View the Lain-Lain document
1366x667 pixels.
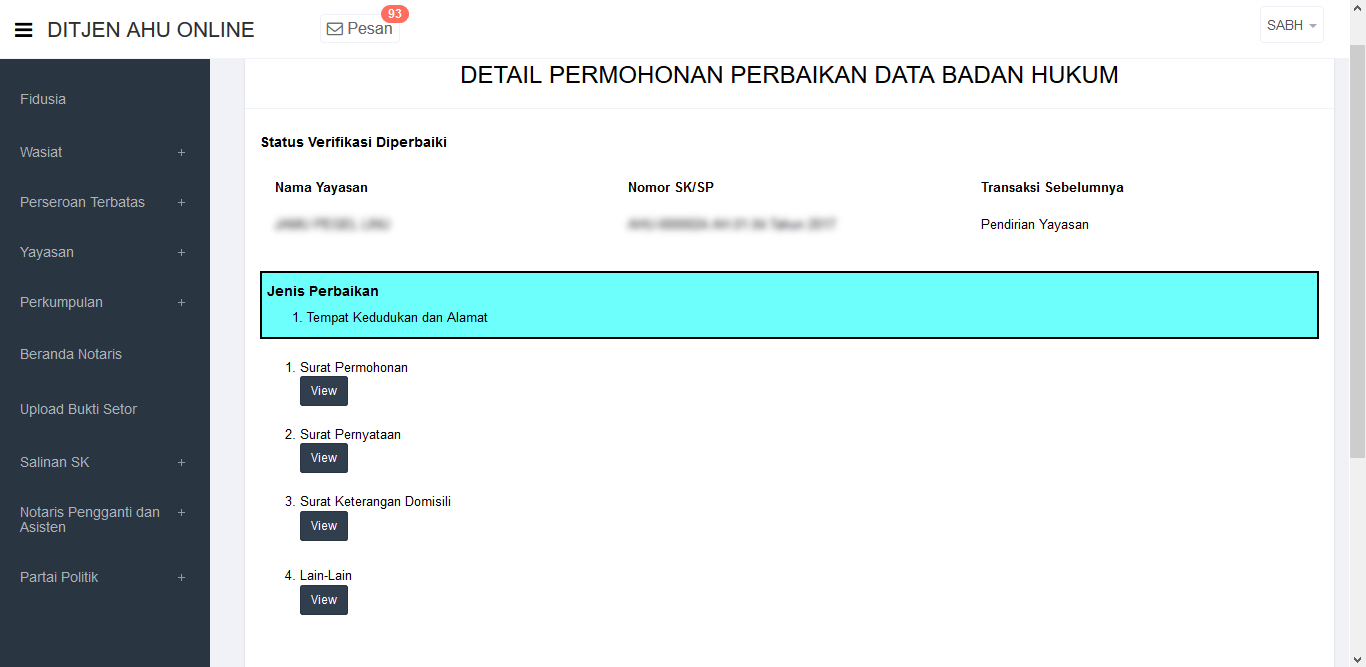pyautogui.click(x=324, y=600)
